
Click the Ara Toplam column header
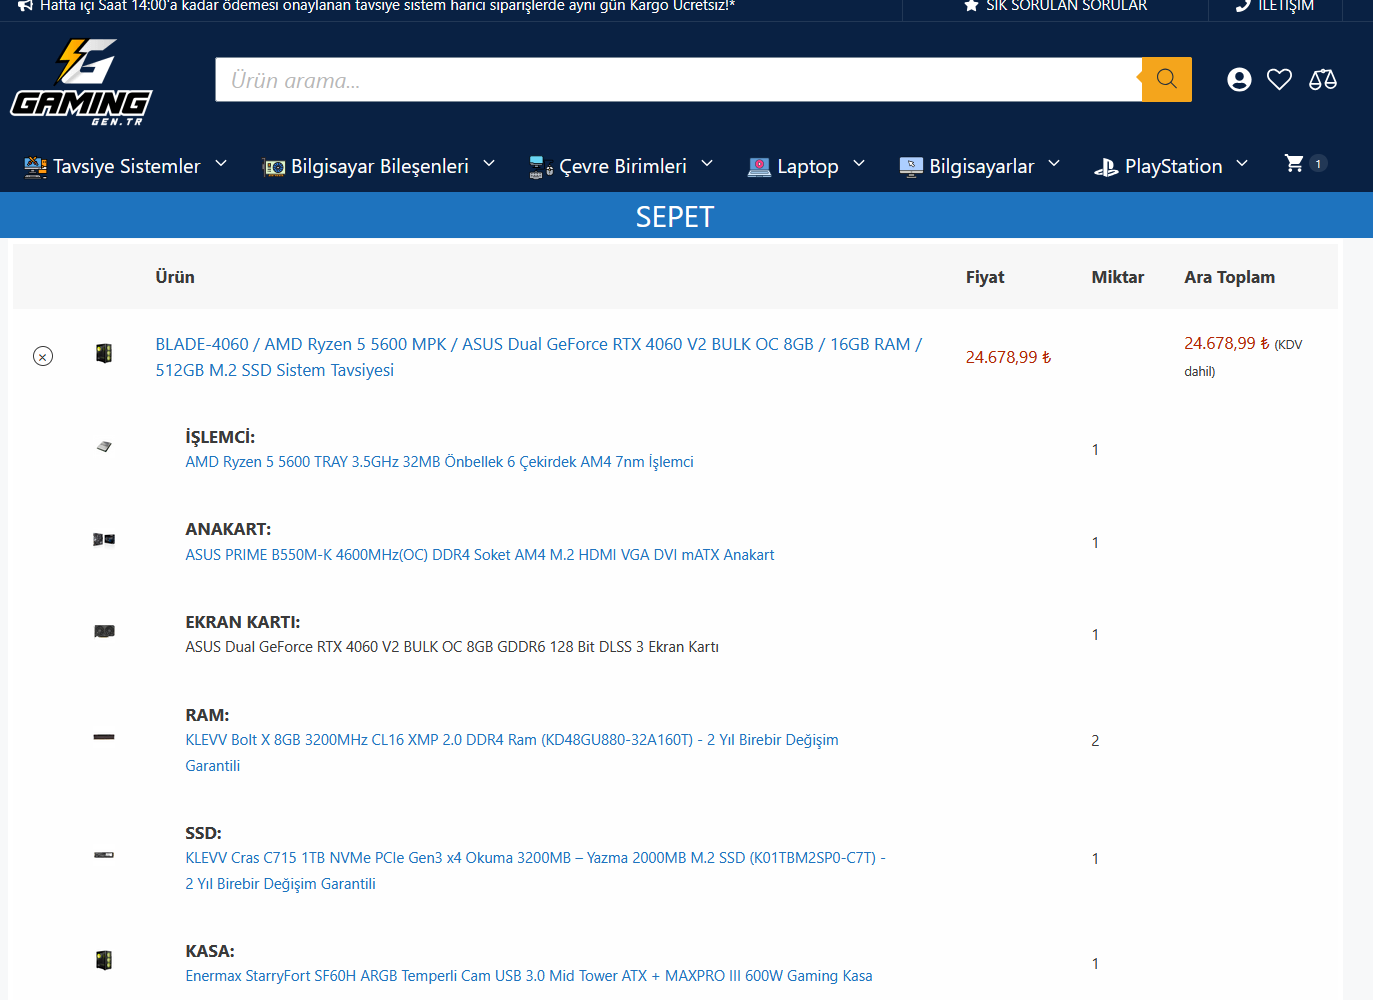[x=1230, y=277]
